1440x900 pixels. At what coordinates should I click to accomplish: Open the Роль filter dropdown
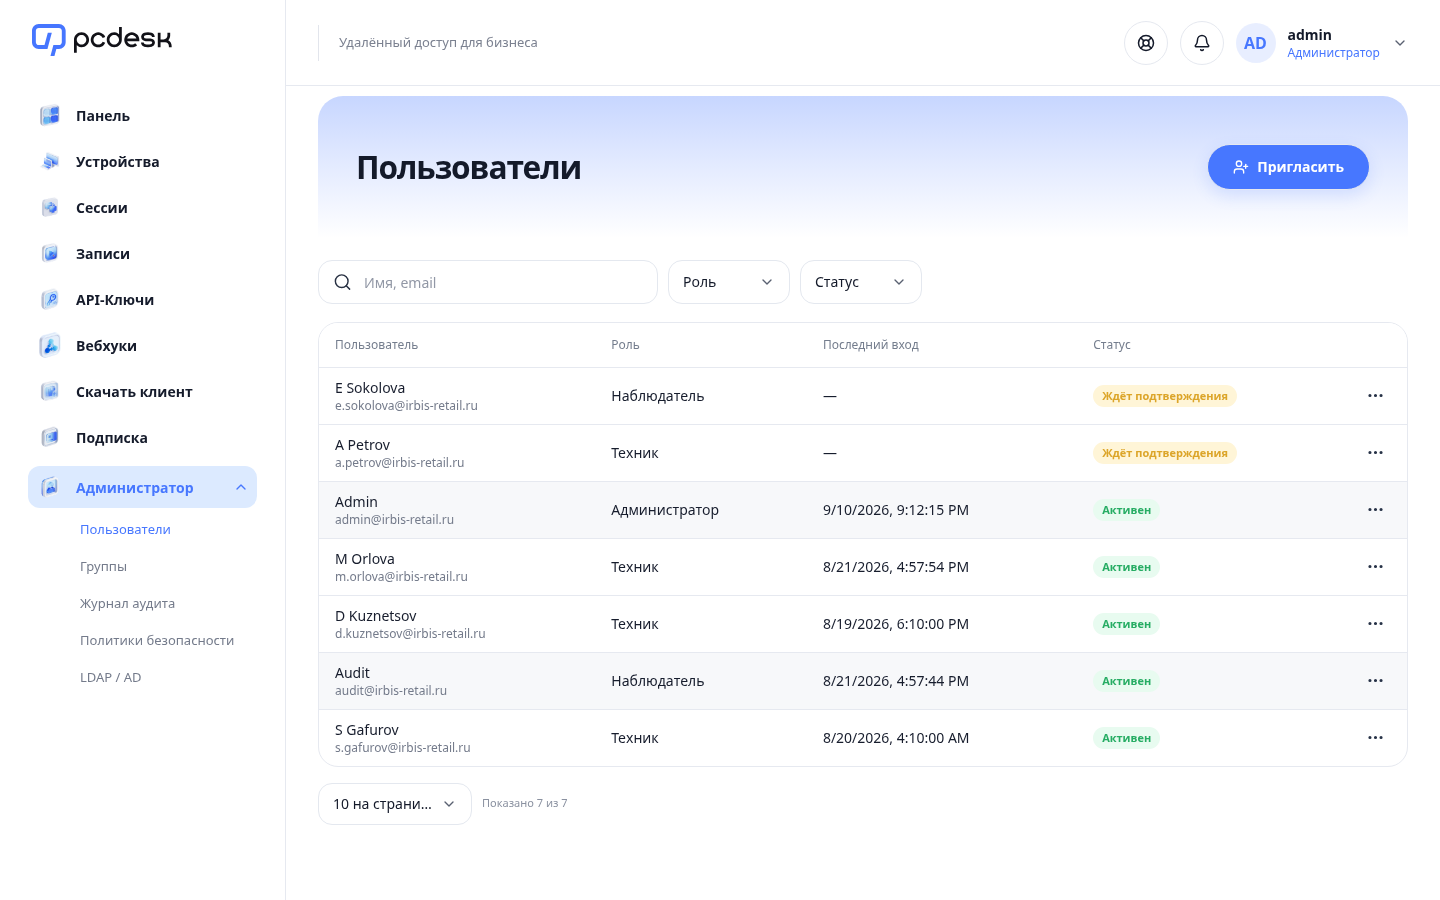729,282
